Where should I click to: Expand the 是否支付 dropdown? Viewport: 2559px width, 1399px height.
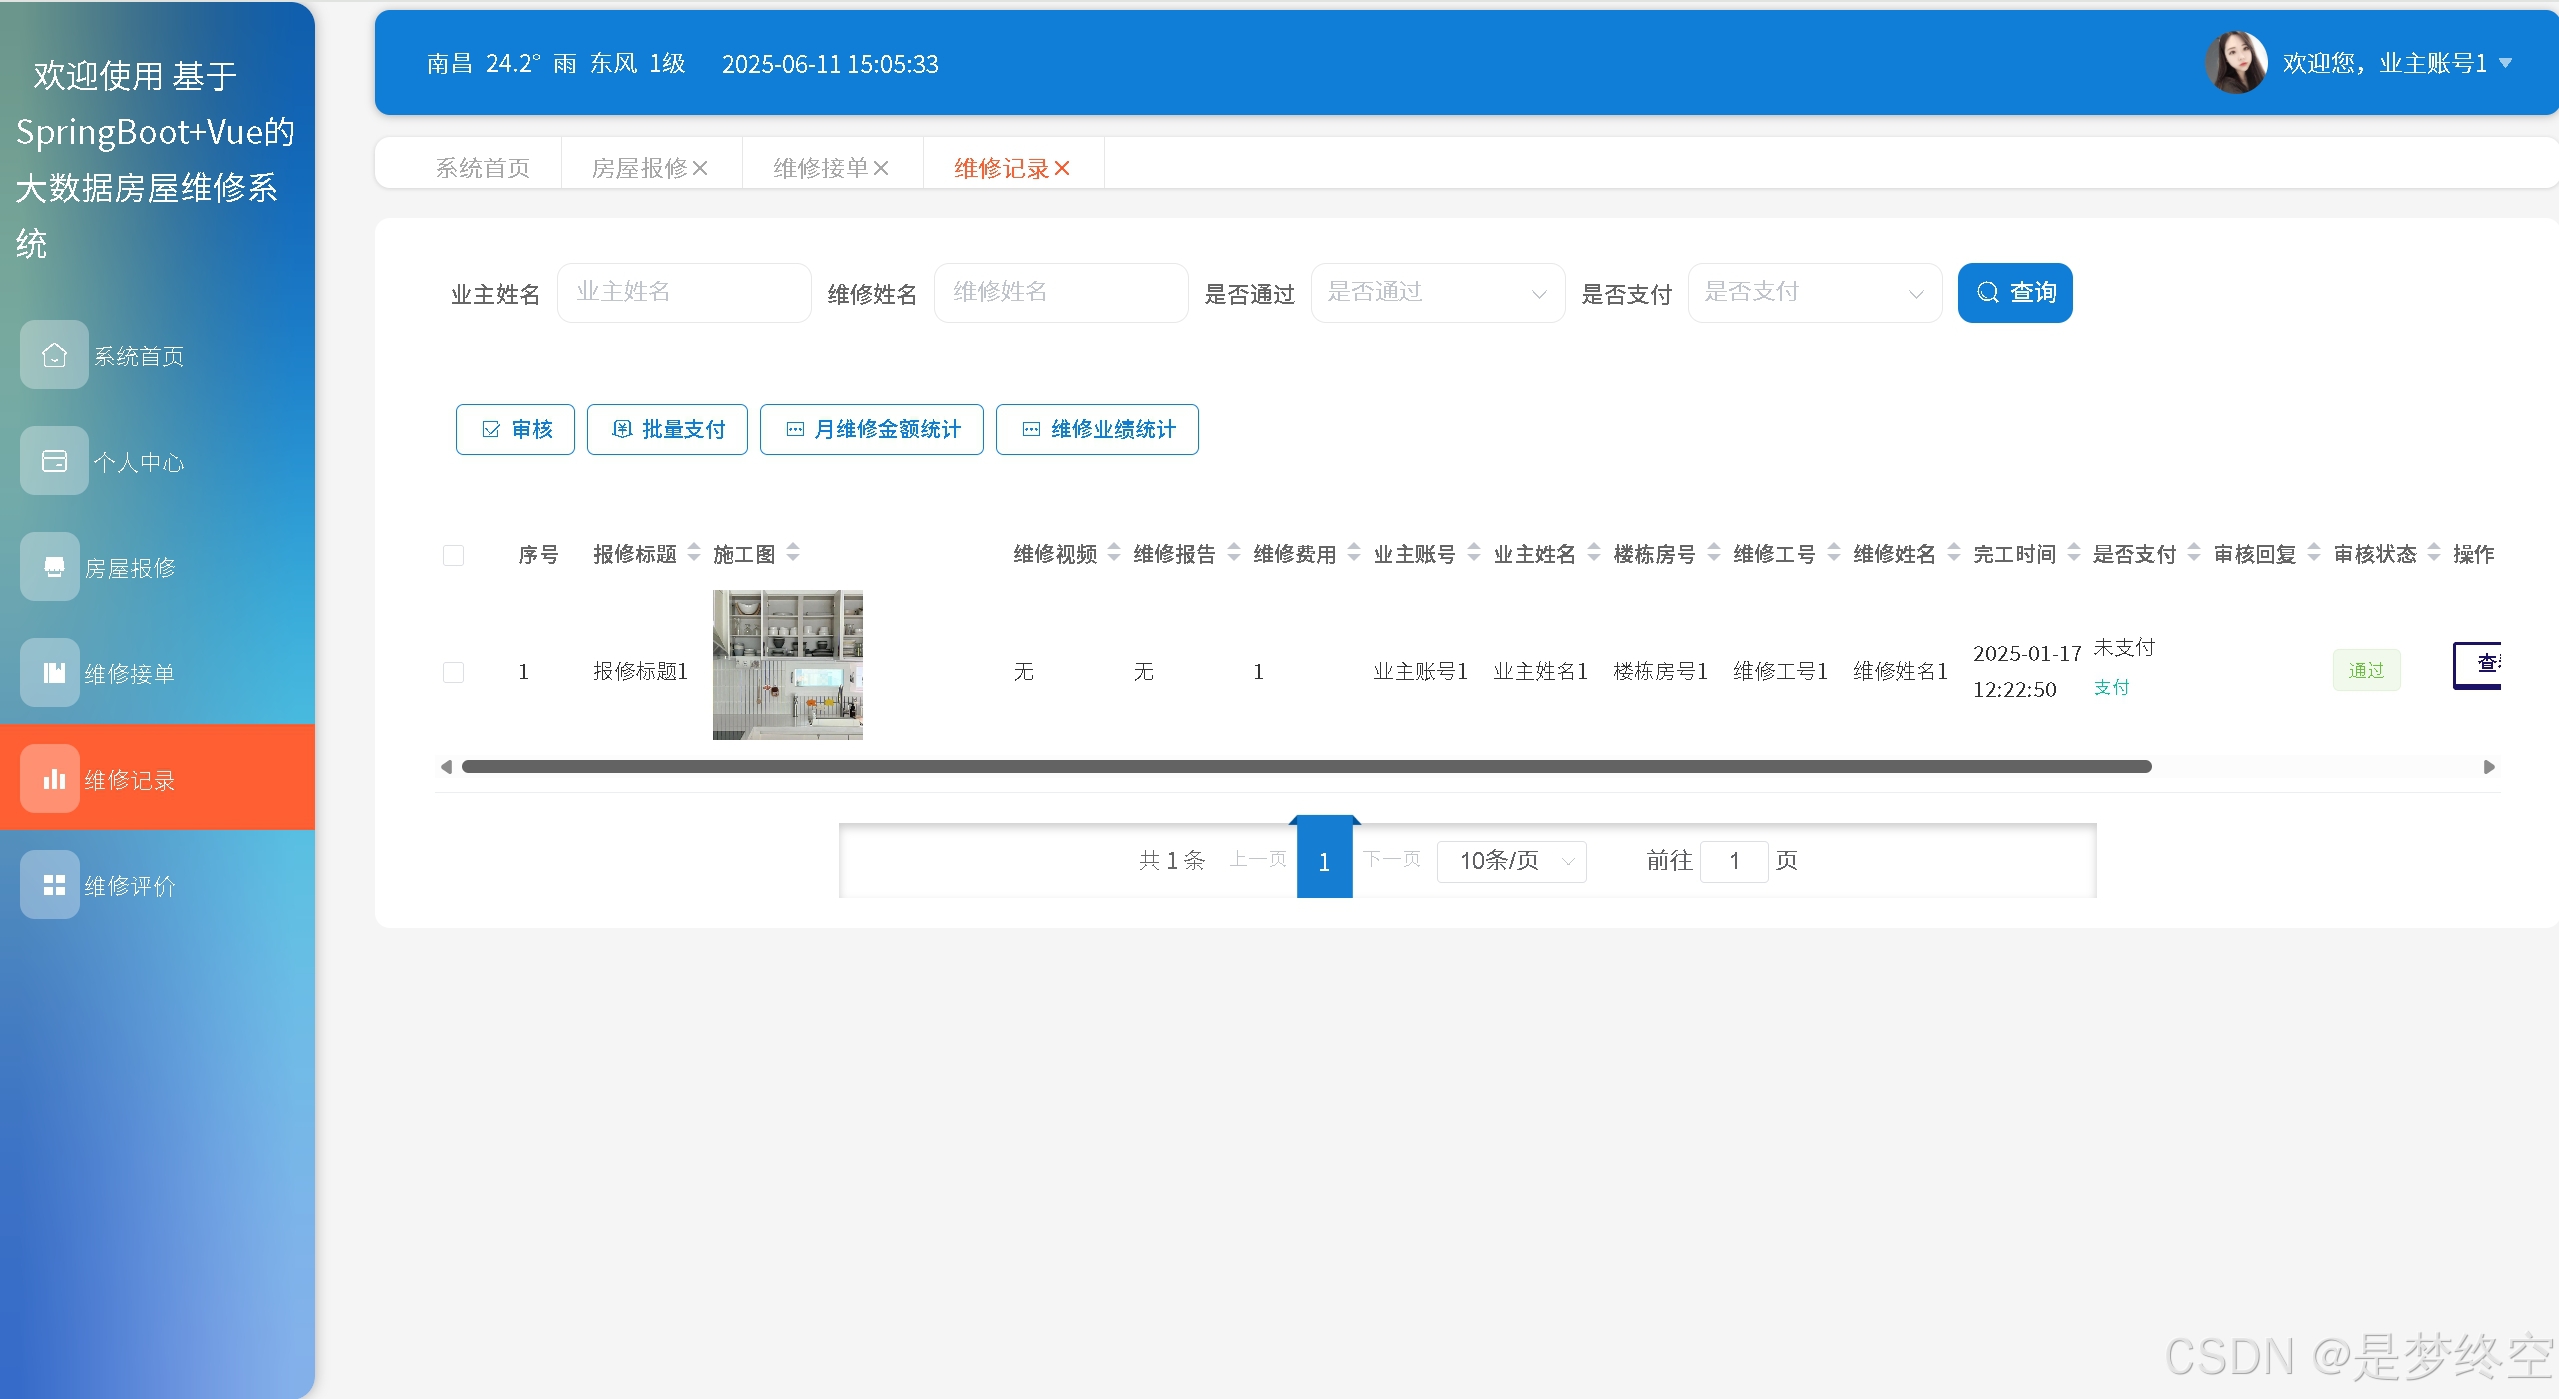[x=1814, y=293]
